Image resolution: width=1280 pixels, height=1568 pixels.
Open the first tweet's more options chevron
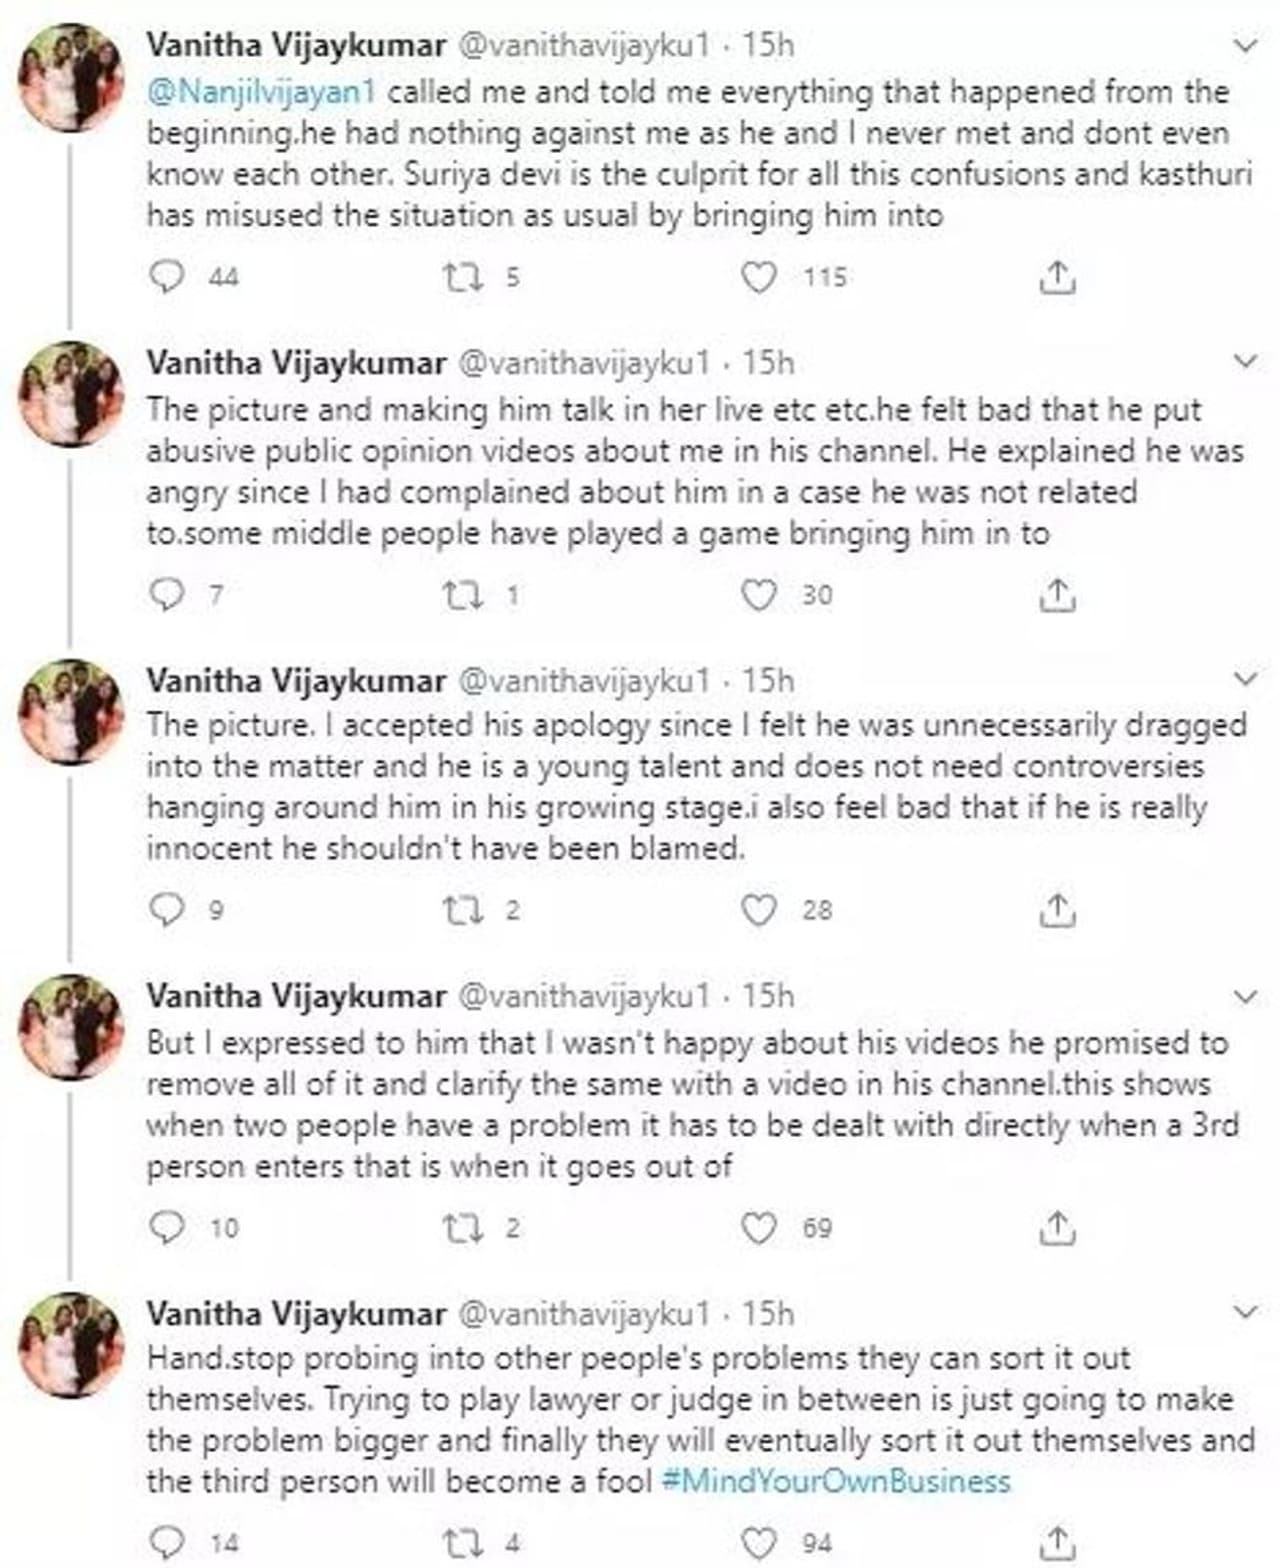[1245, 45]
